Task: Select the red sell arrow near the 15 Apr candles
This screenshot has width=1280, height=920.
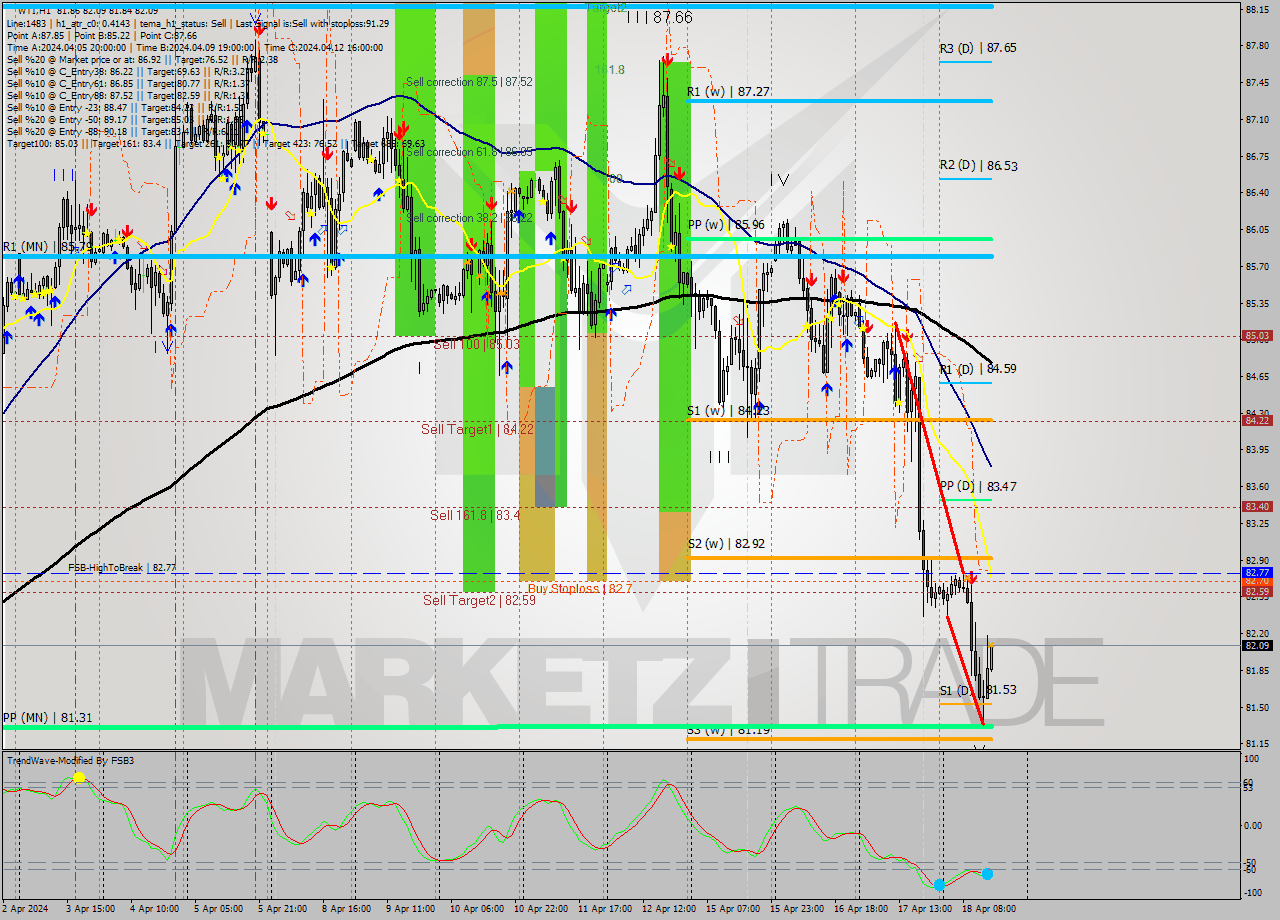Action: tap(812, 280)
